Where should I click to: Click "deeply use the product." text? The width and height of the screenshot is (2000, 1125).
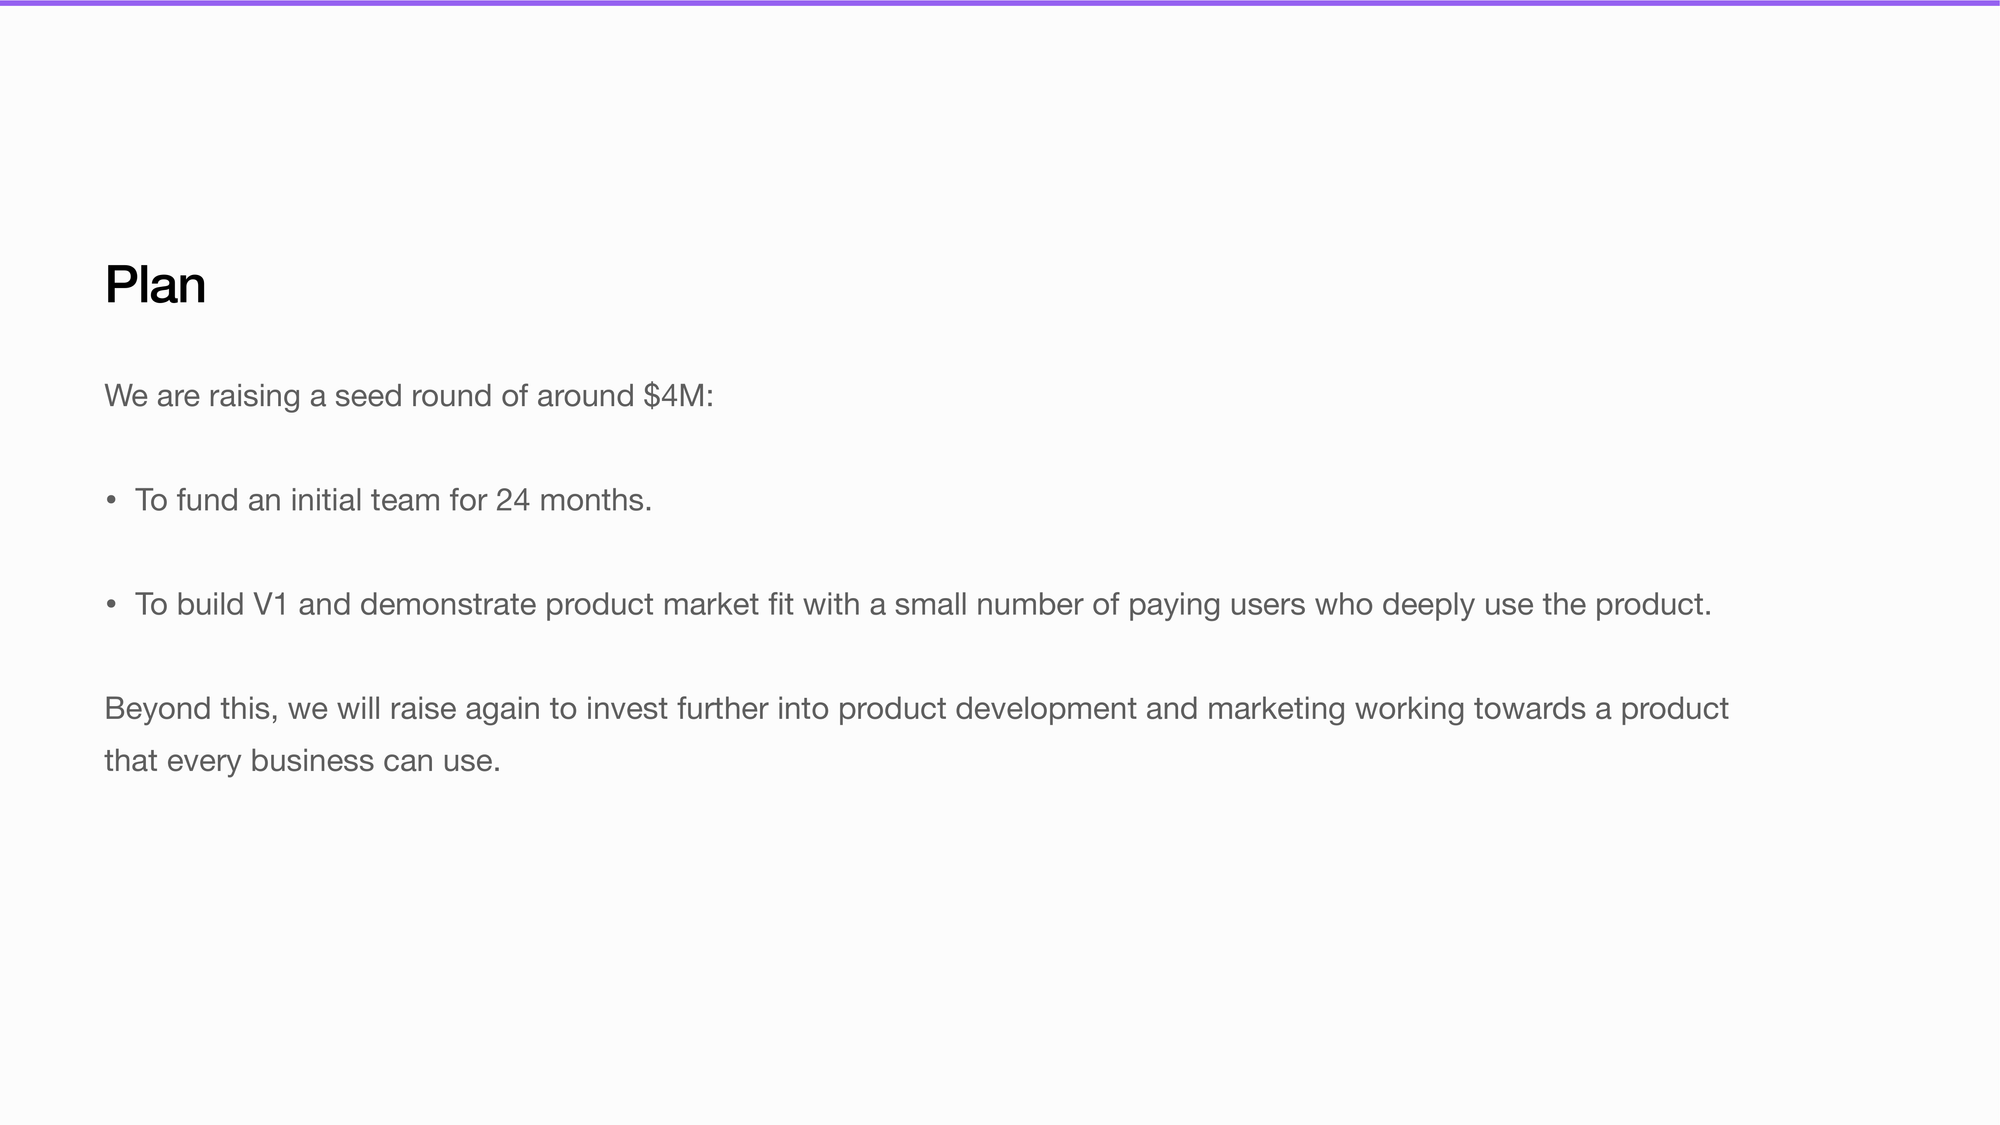pos(1546,605)
